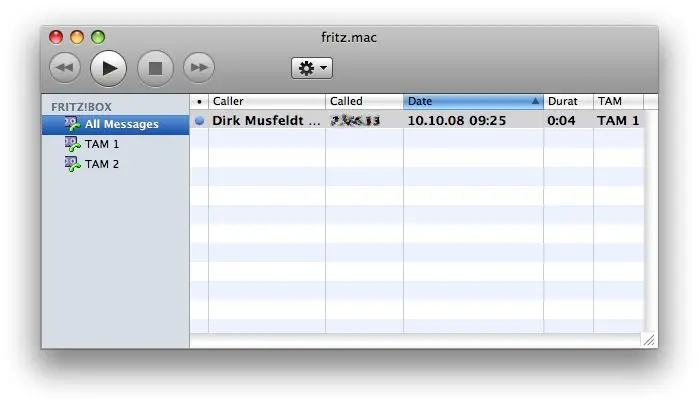Image resolution: width=699 pixels, height=405 pixels.
Task: Select the Dirk Musfeldt caller entry
Action: point(266,120)
